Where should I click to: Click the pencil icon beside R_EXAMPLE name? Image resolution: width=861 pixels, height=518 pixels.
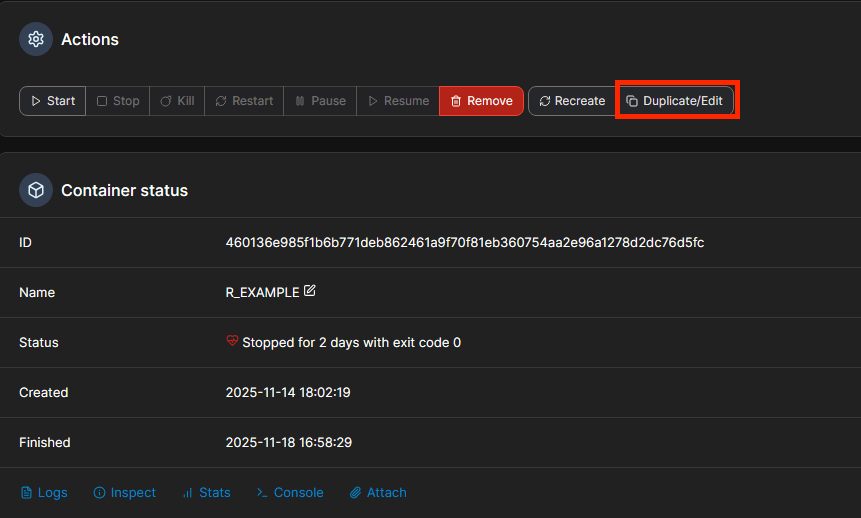pyautogui.click(x=310, y=291)
